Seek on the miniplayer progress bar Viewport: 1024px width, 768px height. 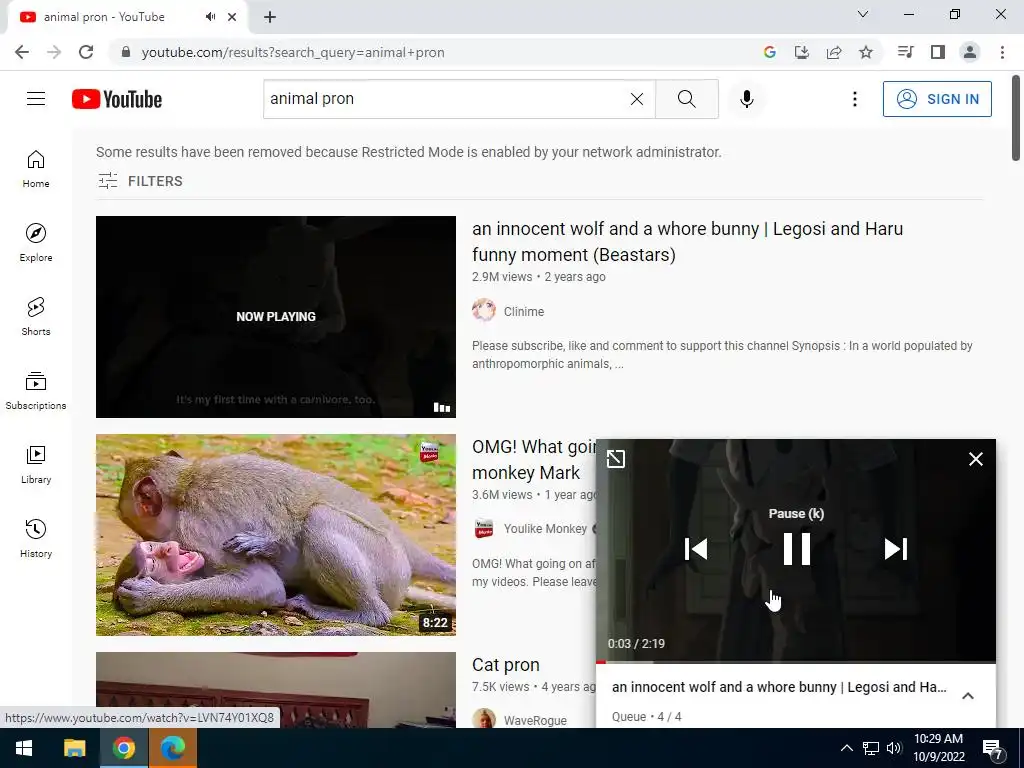796,662
